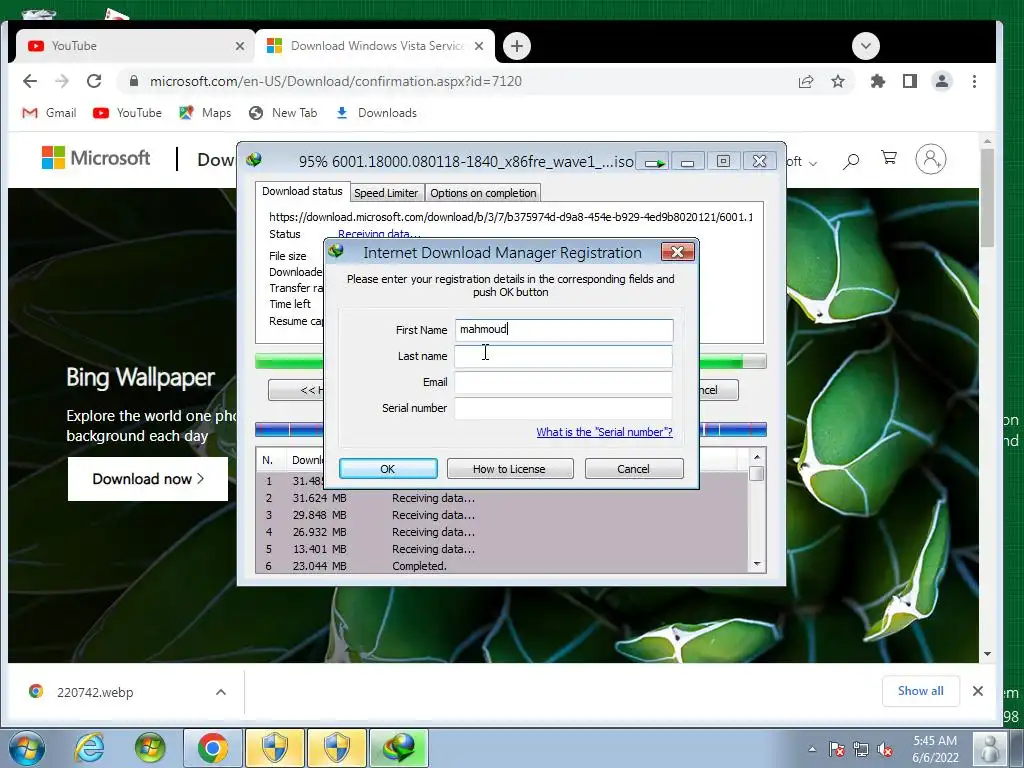Click the 220742.webp downloaded file
The width and height of the screenshot is (1024, 768).
coord(95,692)
